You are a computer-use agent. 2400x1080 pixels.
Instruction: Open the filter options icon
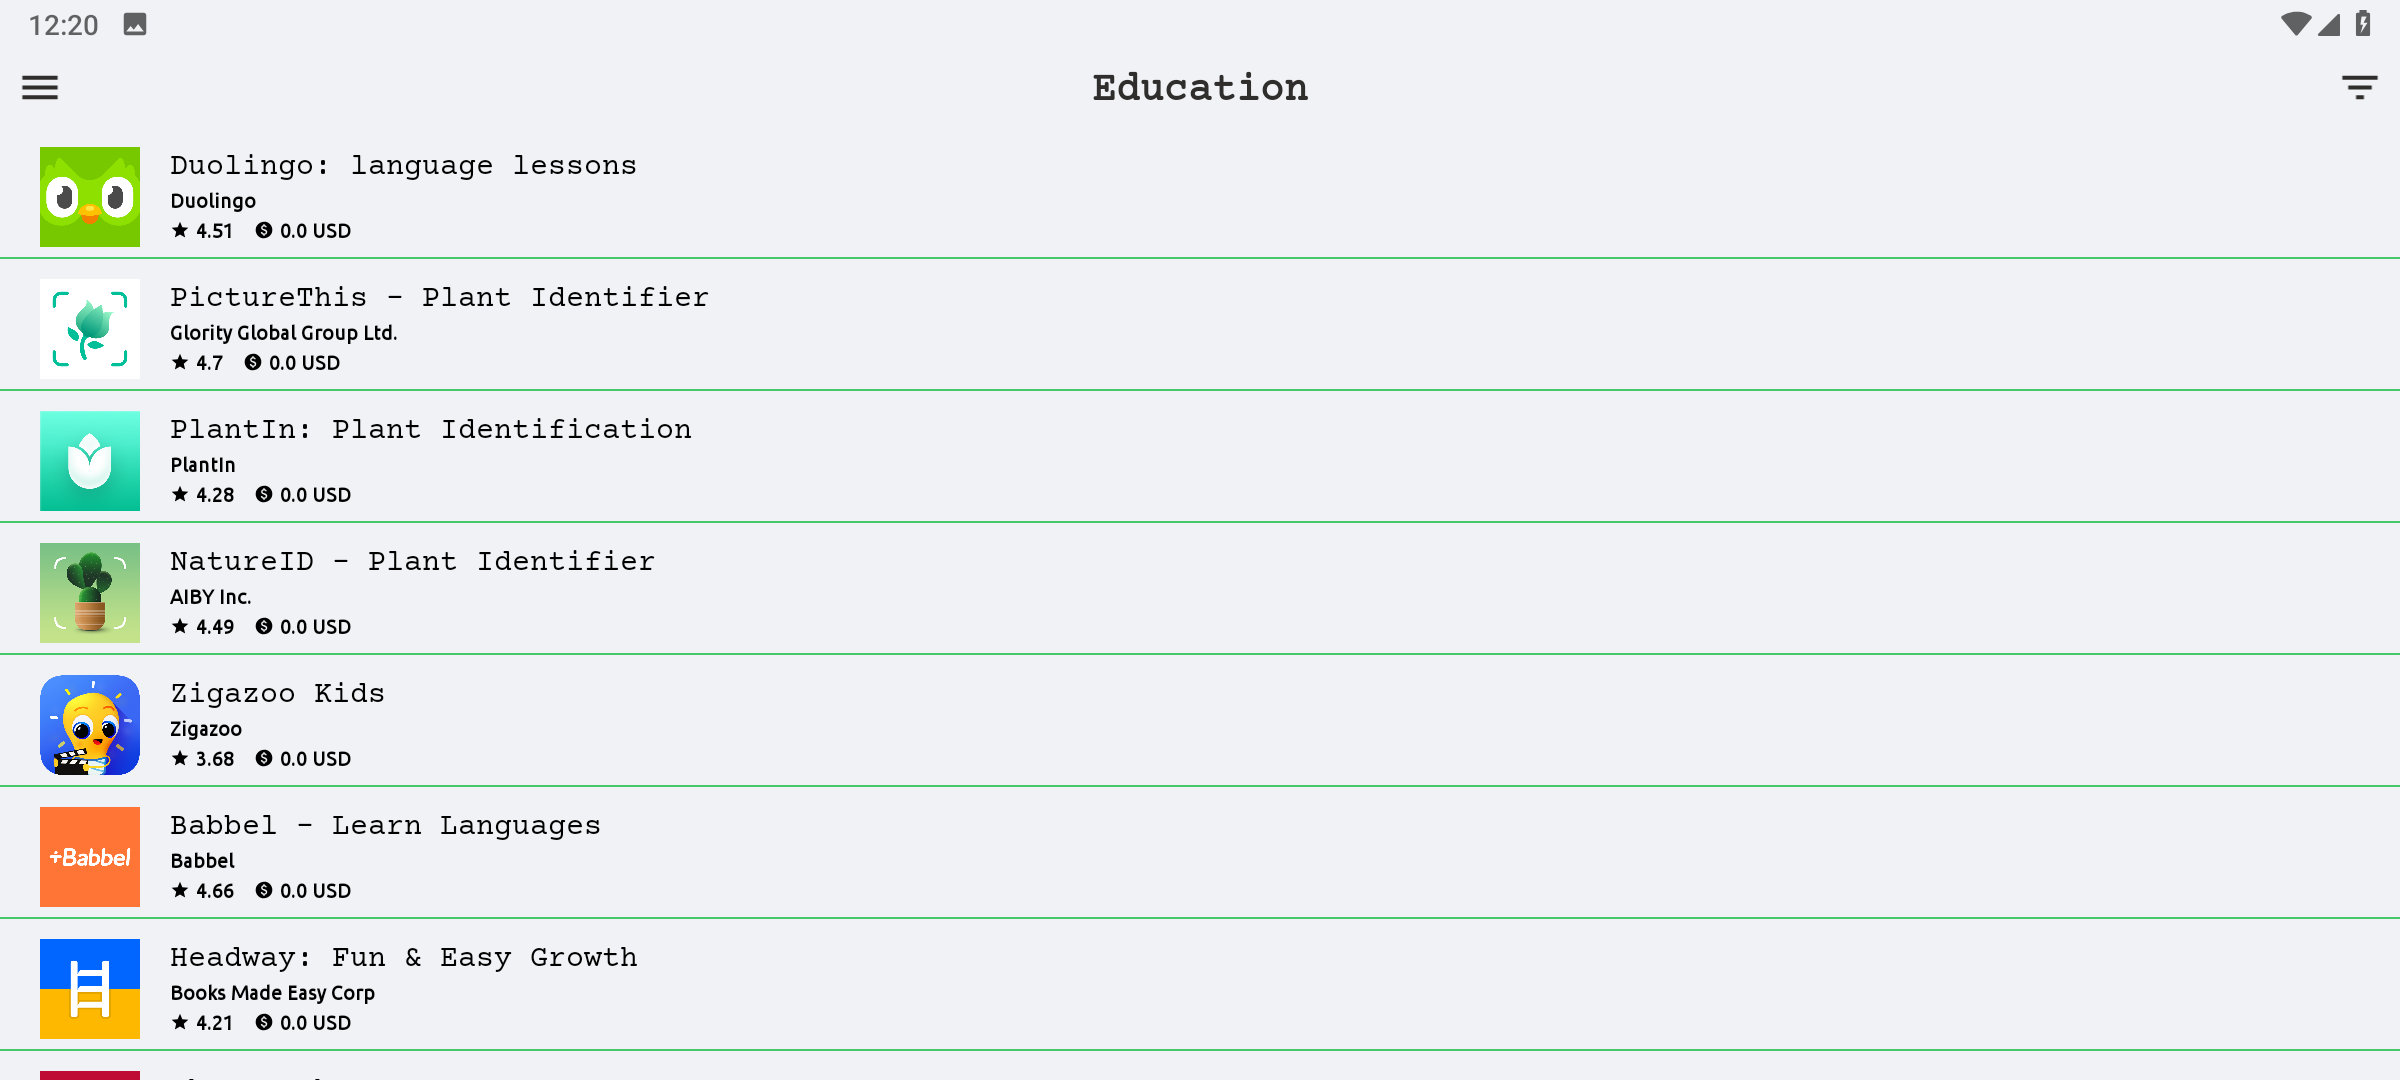2360,88
